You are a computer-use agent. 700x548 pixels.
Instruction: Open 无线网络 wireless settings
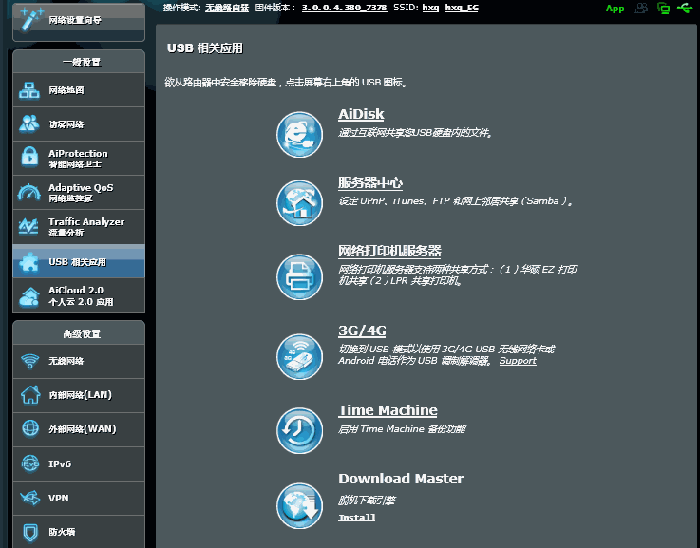(79, 361)
